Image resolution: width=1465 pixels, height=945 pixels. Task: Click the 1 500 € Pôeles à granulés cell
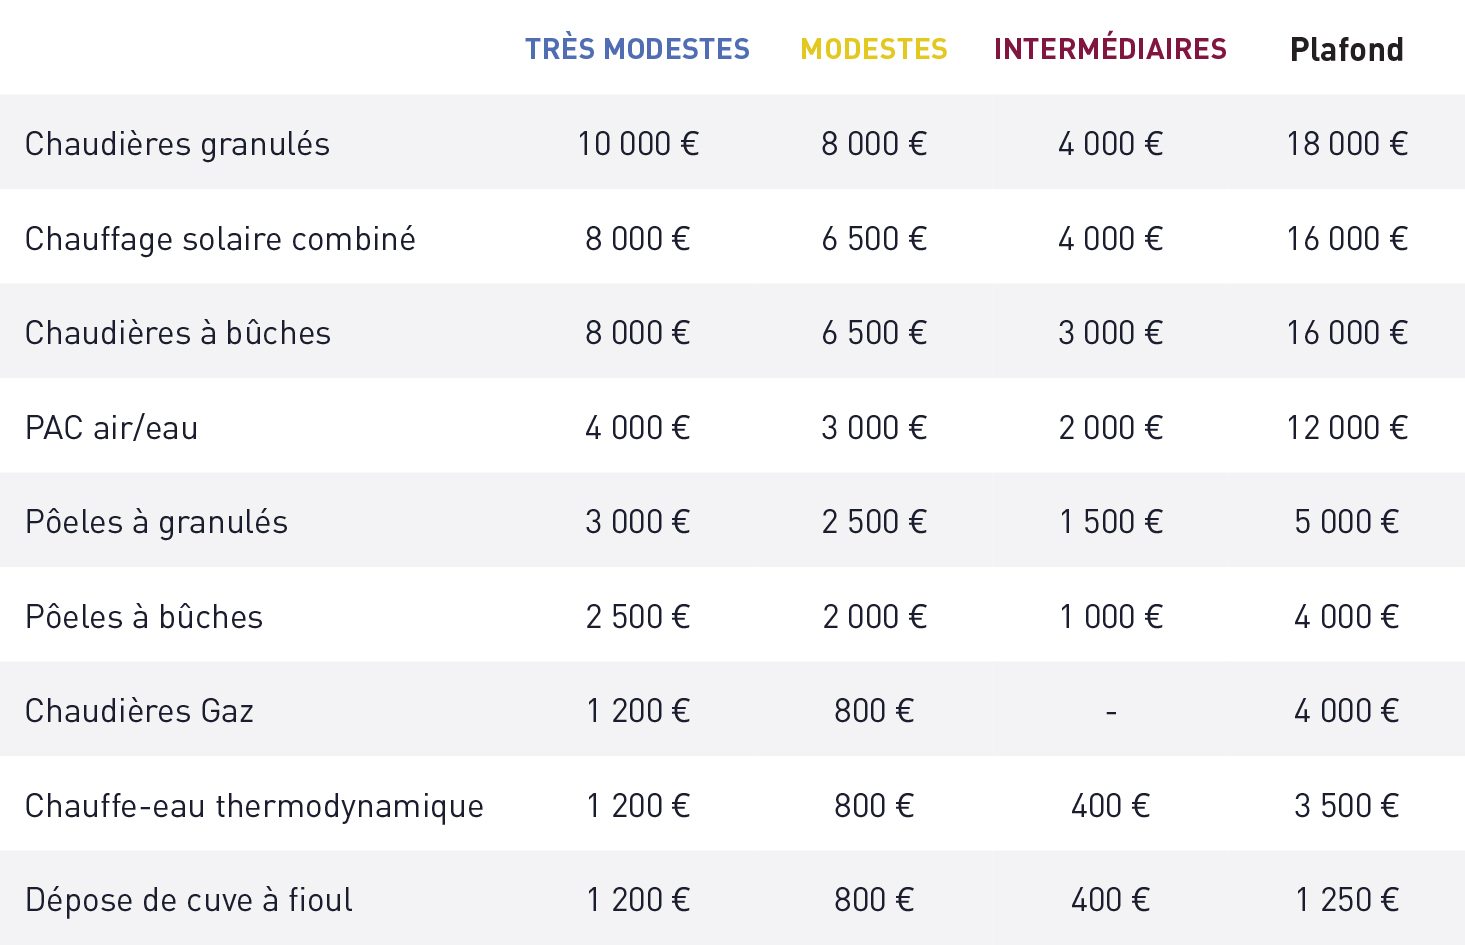[1111, 522]
